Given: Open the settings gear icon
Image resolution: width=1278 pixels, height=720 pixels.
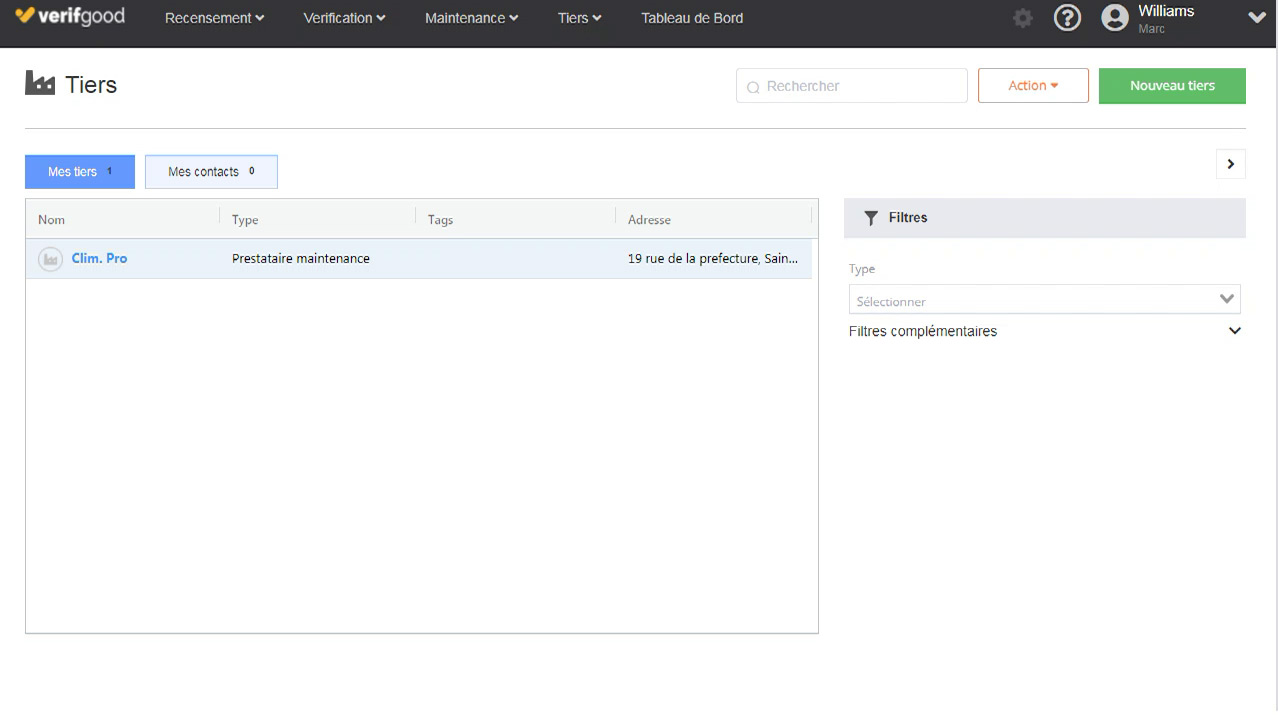Looking at the screenshot, I should pos(1022,18).
